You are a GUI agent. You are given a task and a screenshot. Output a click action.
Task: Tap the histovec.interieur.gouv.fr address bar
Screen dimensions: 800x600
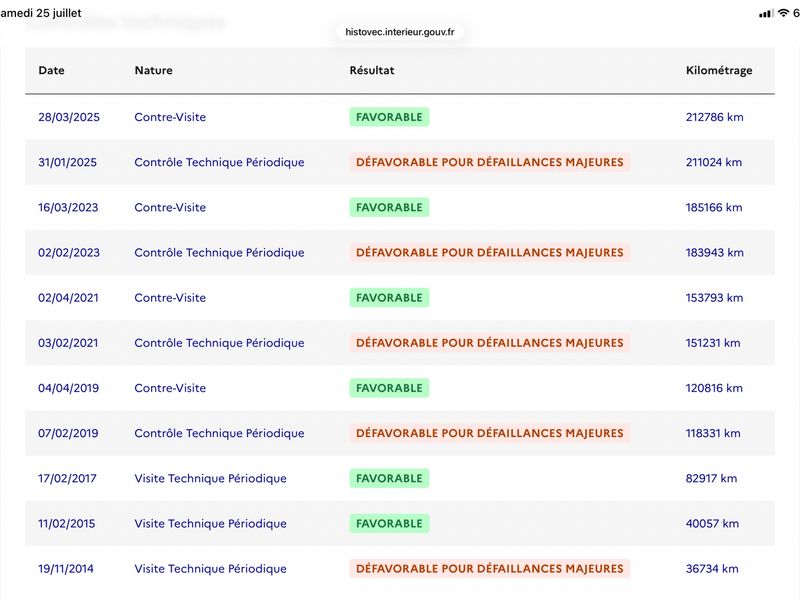pos(399,32)
